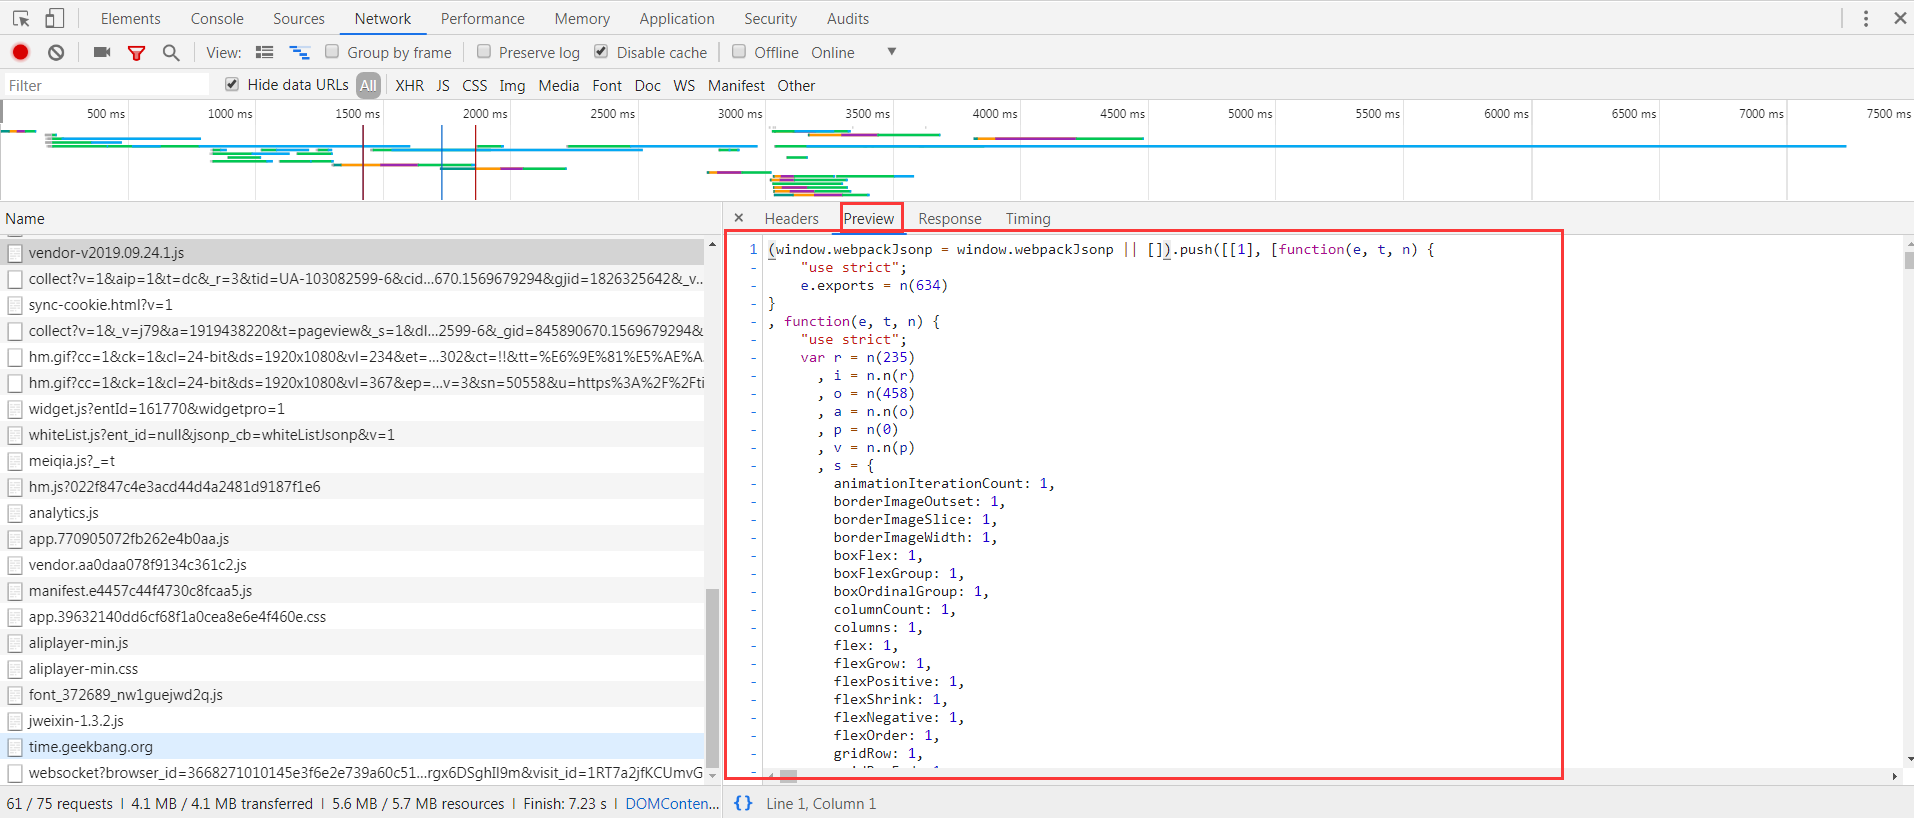The height and width of the screenshot is (818, 1914).
Task: Uncheck the Disable cache checkbox
Action: [601, 51]
